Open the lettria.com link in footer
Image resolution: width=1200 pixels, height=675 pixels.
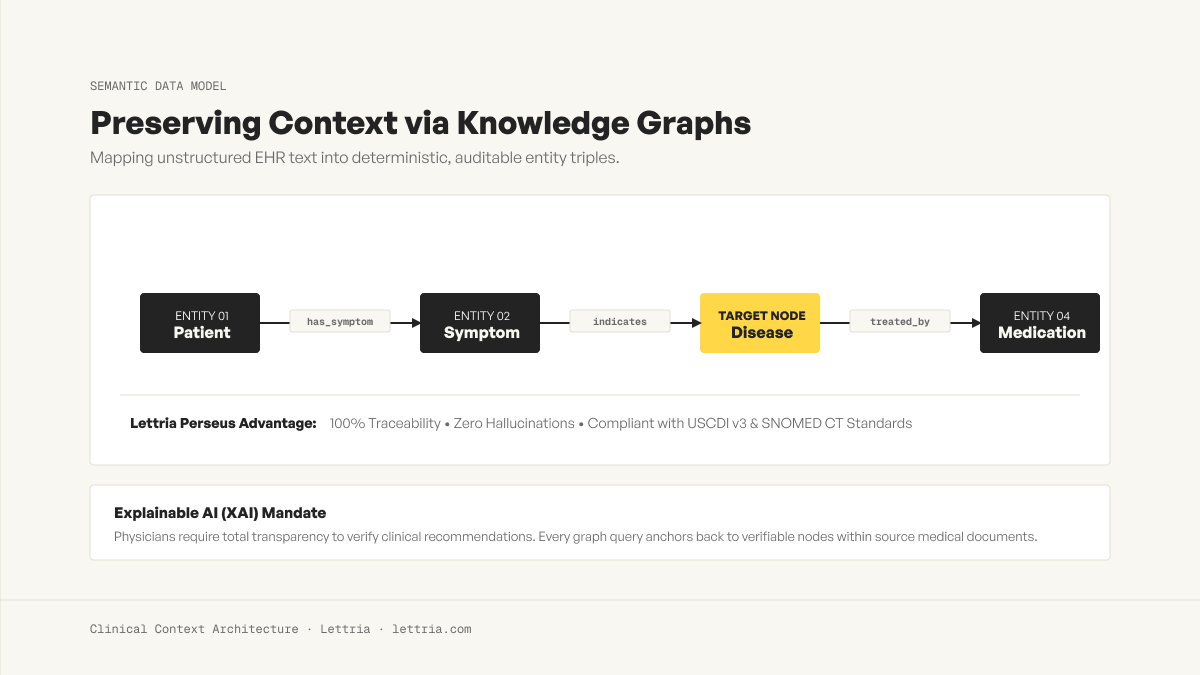click(432, 629)
